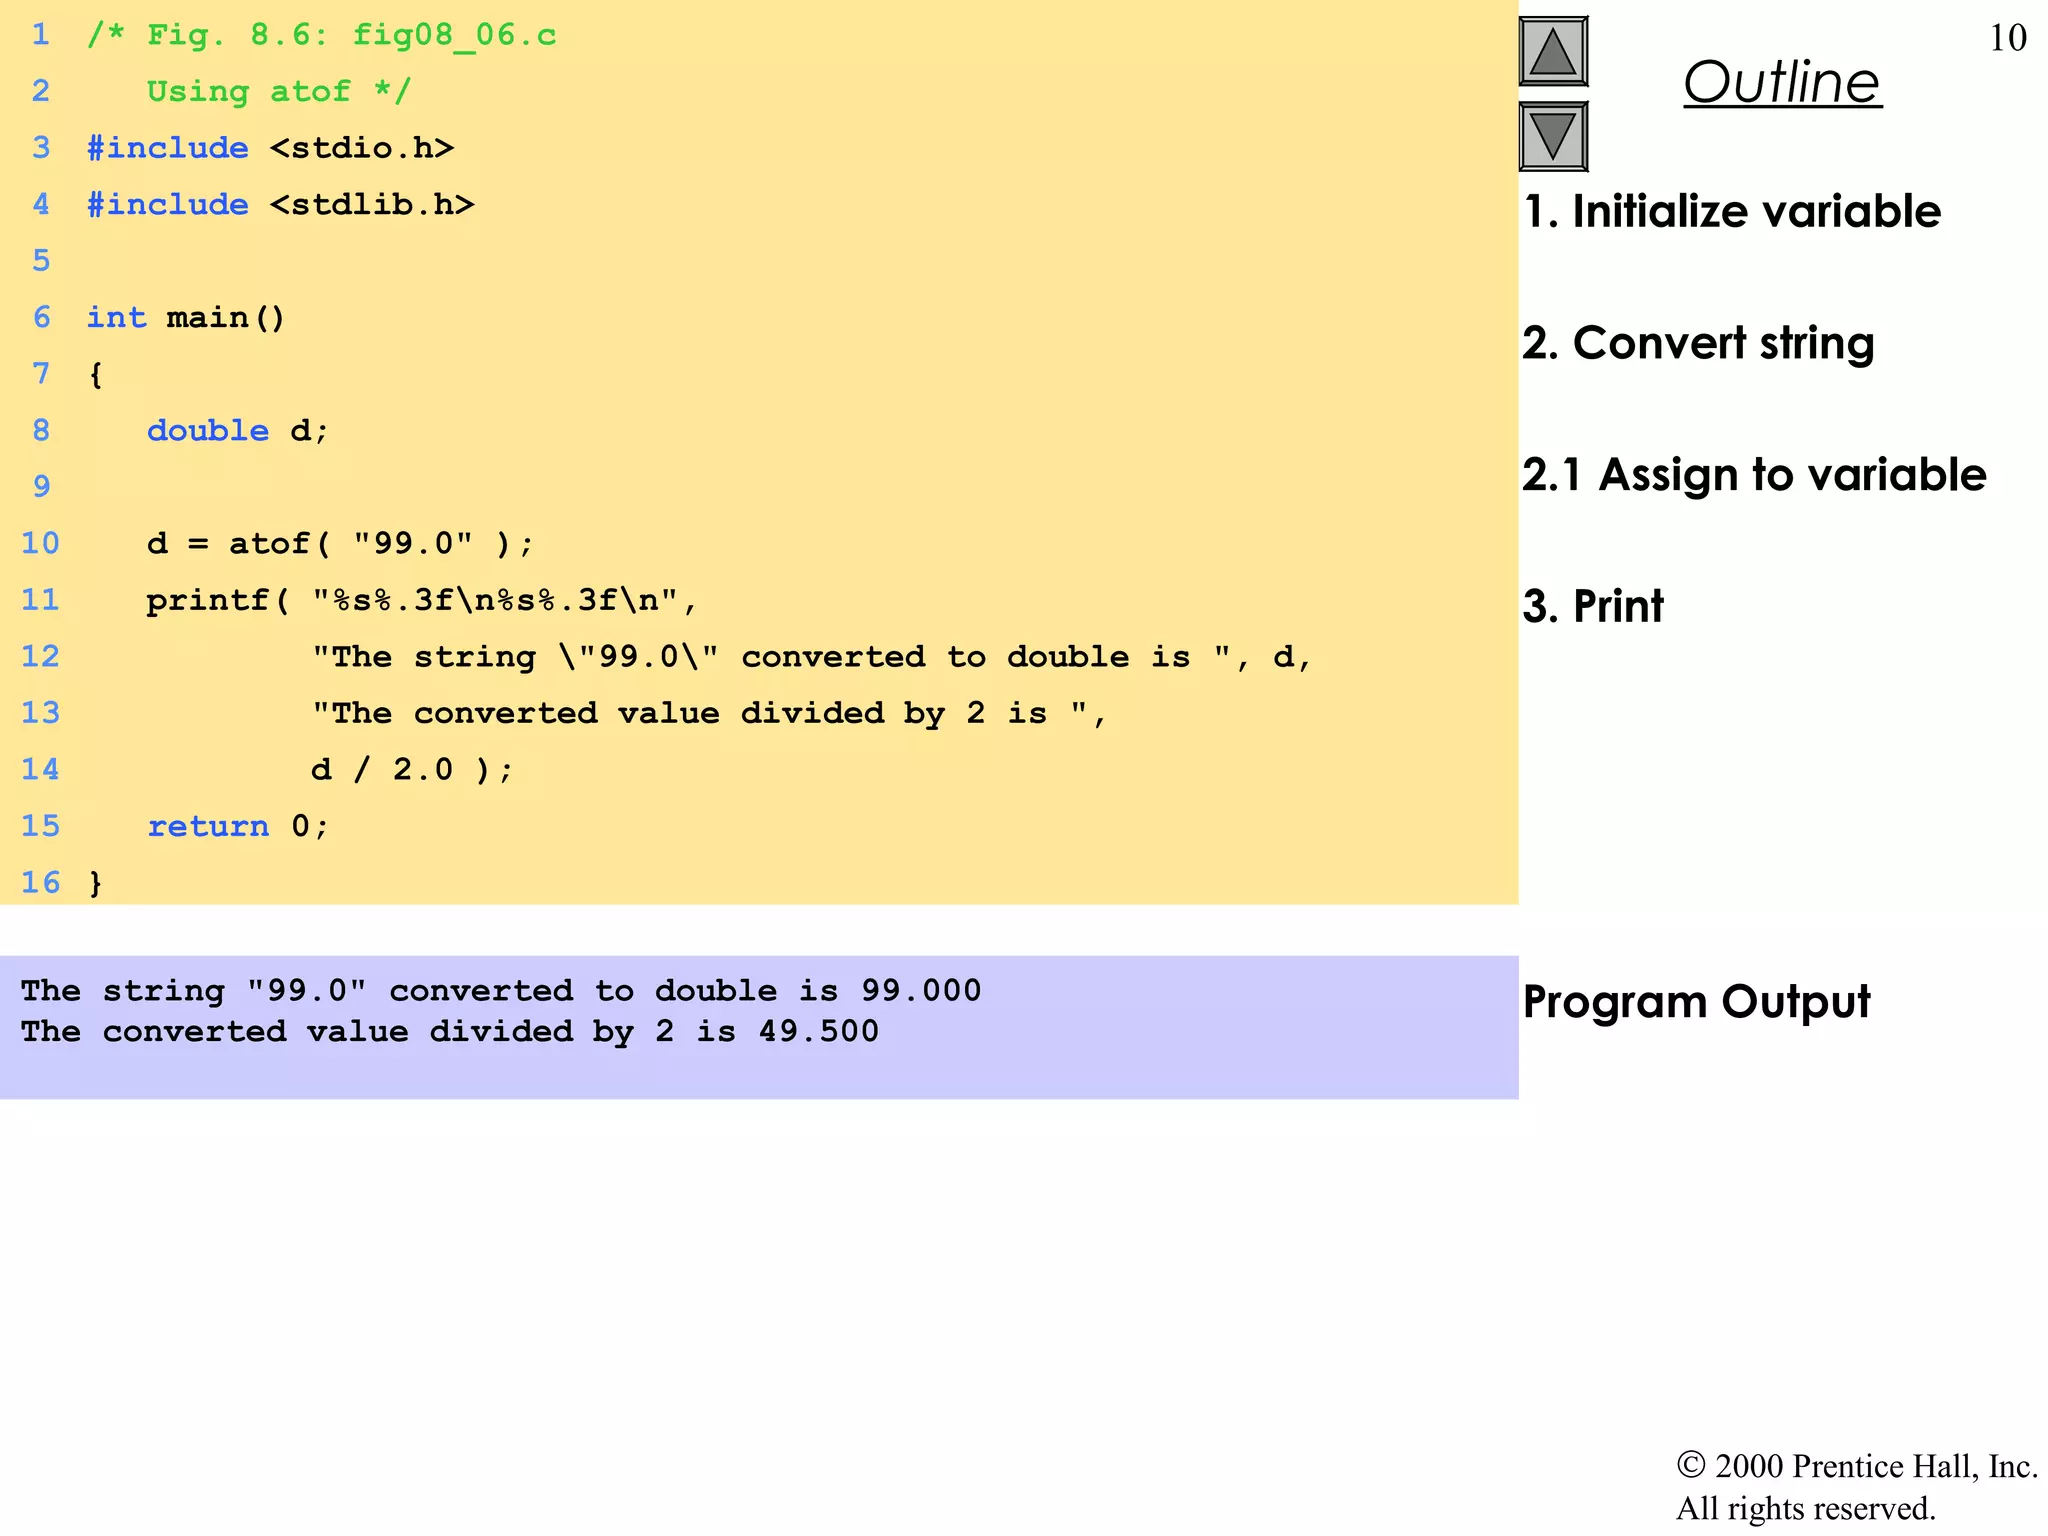
Task: Select outline item '2. Convert string'
Action: click(x=1698, y=343)
